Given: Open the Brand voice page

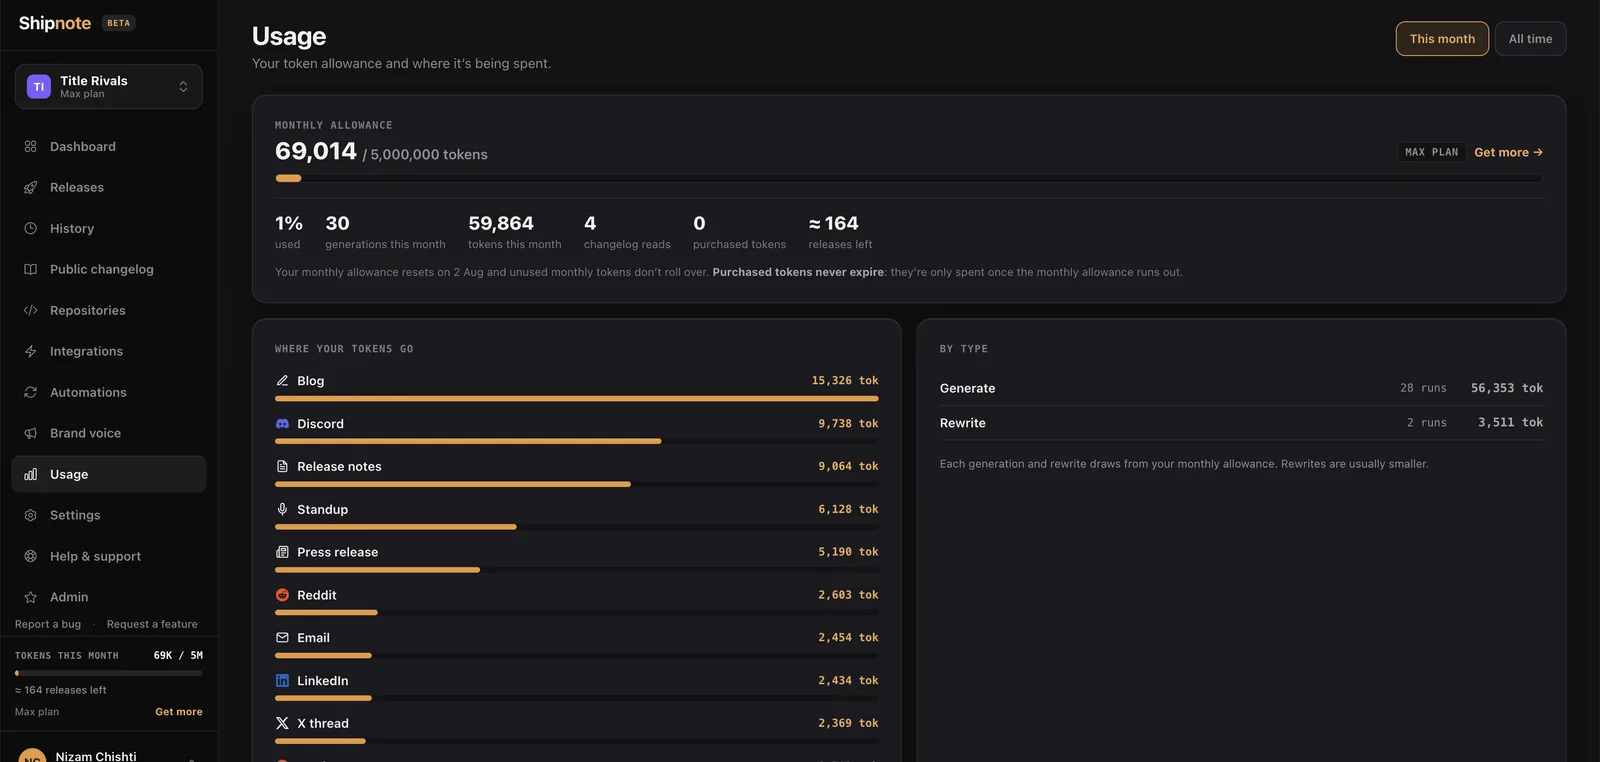Looking at the screenshot, I should (109, 433).
